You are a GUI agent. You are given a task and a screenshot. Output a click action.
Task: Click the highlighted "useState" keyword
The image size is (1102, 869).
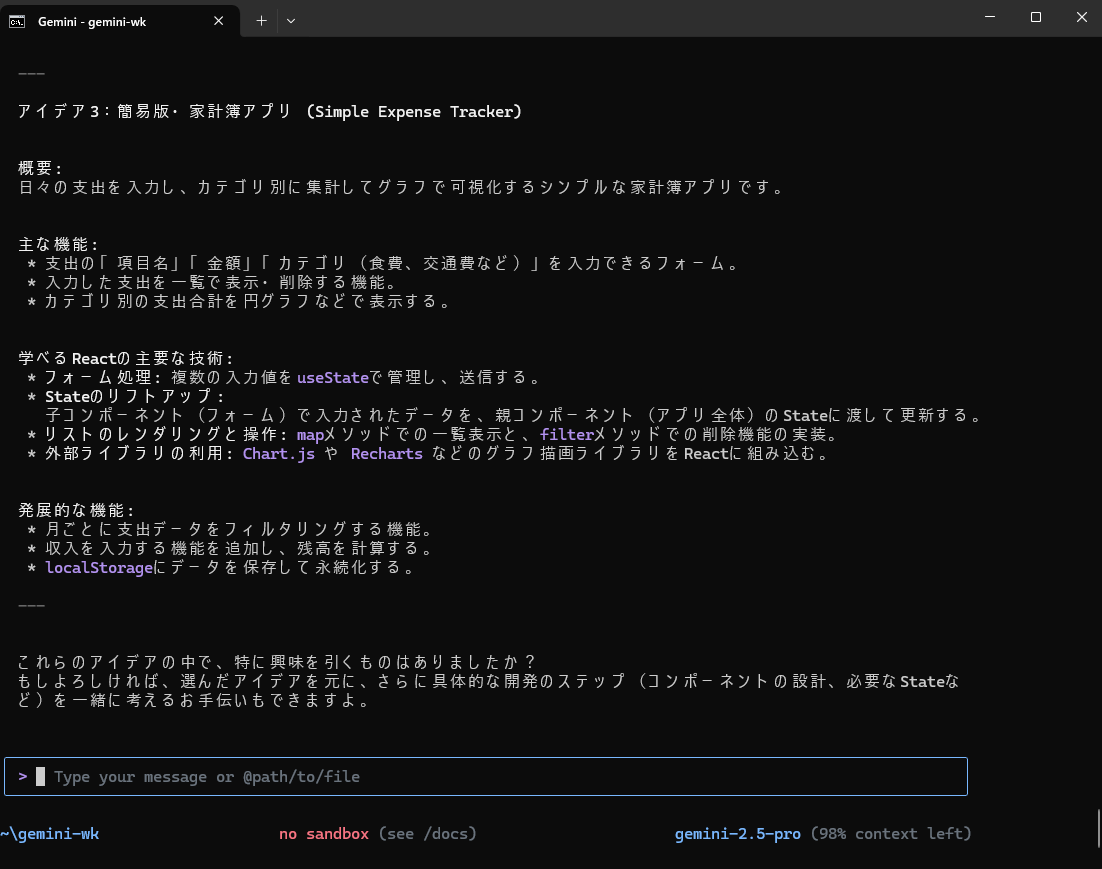point(333,378)
